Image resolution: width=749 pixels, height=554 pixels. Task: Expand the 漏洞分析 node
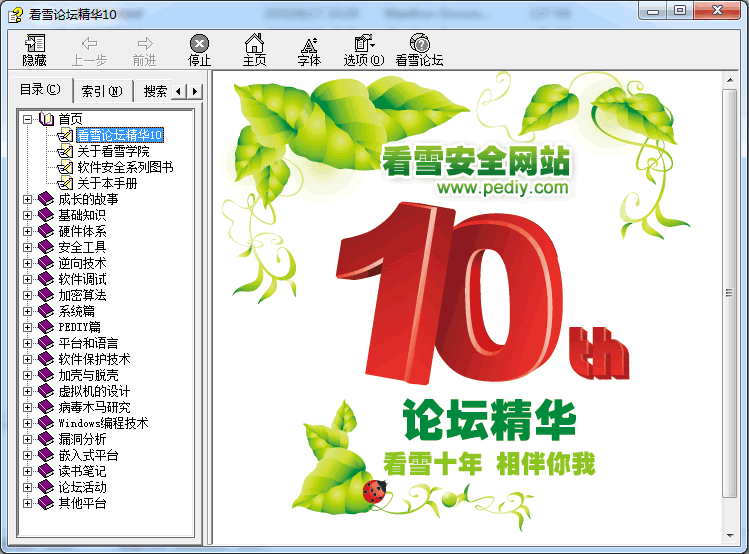28,439
